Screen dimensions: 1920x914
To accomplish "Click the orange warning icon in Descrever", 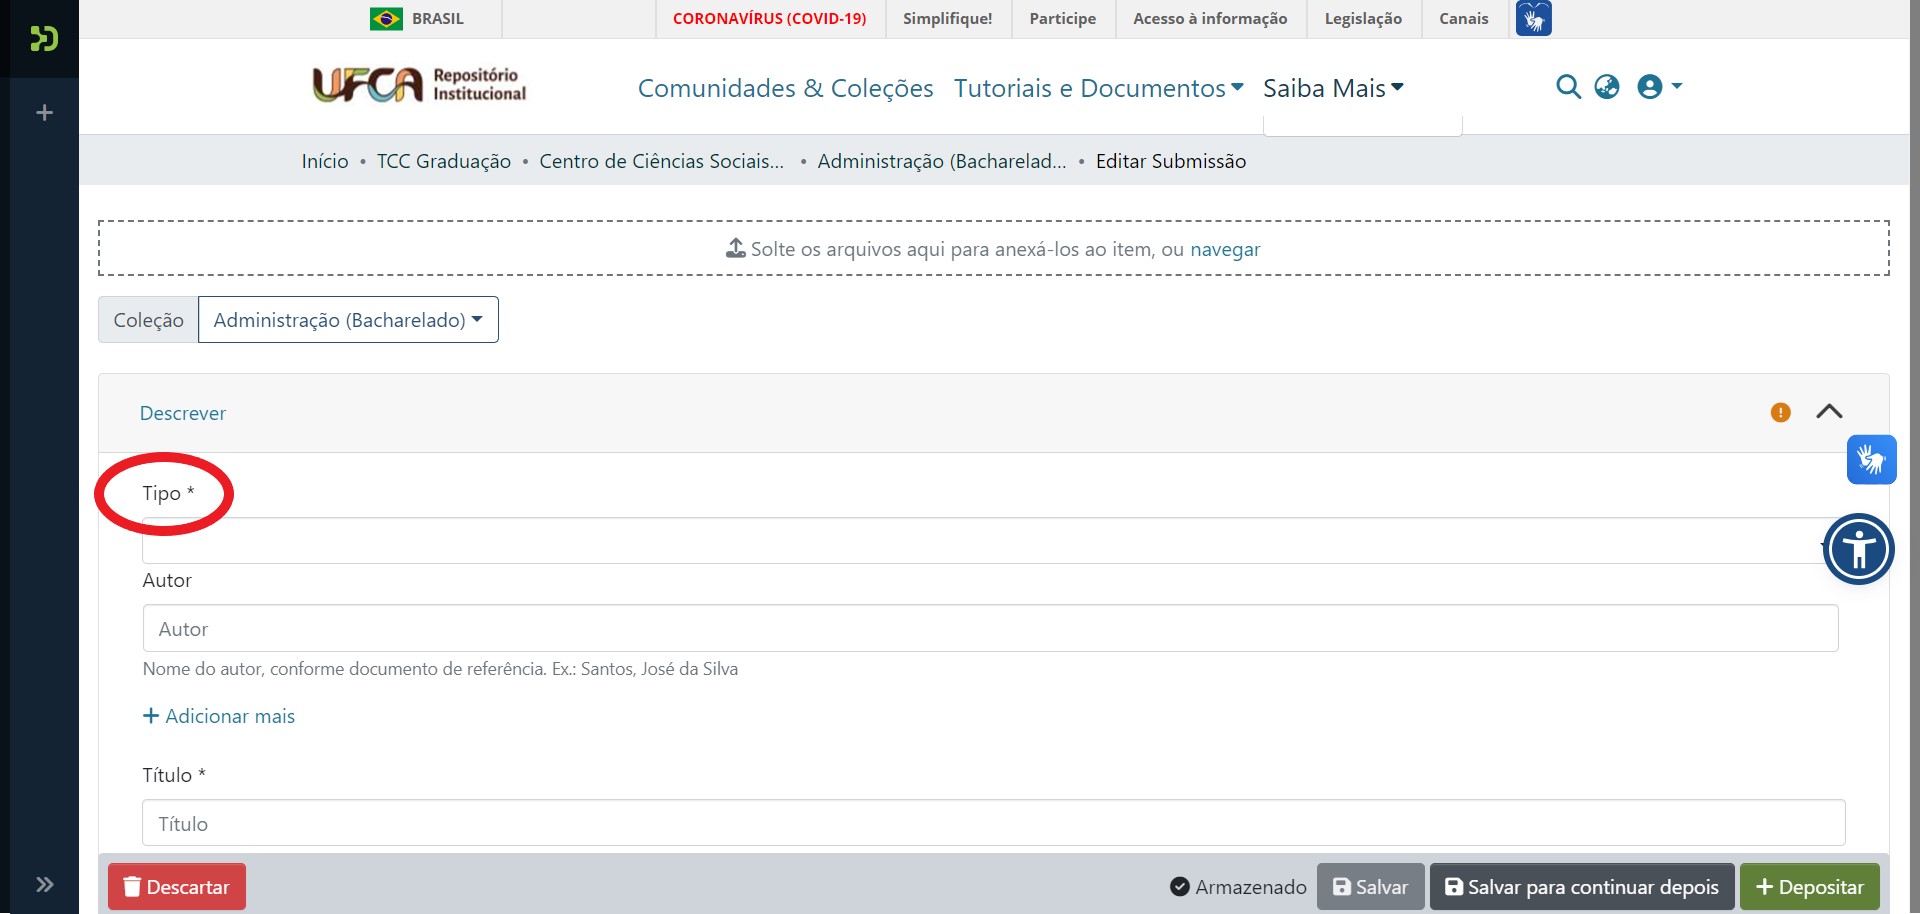I will [1780, 412].
